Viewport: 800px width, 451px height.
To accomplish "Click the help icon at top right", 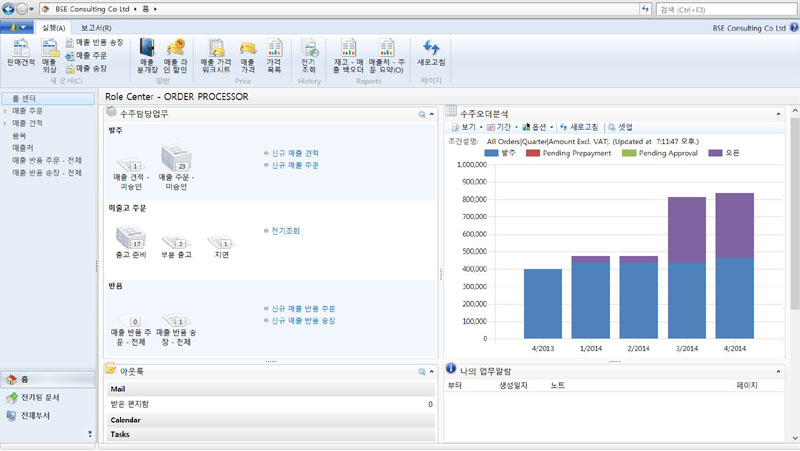I will point(794,28).
